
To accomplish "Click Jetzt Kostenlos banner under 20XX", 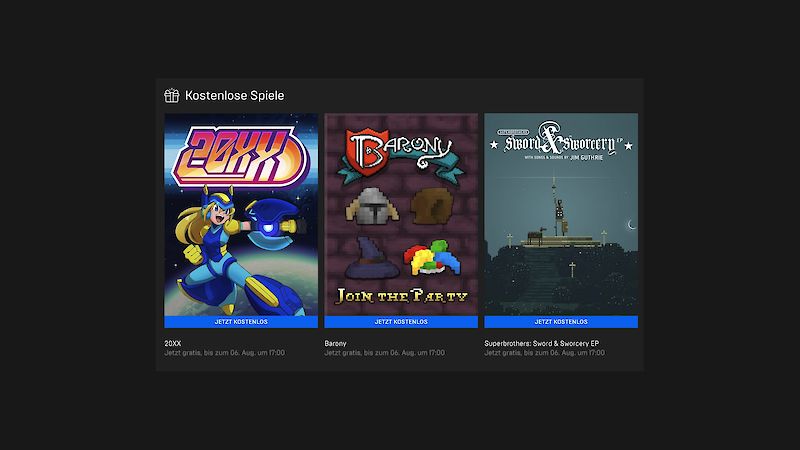I will click(241, 322).
